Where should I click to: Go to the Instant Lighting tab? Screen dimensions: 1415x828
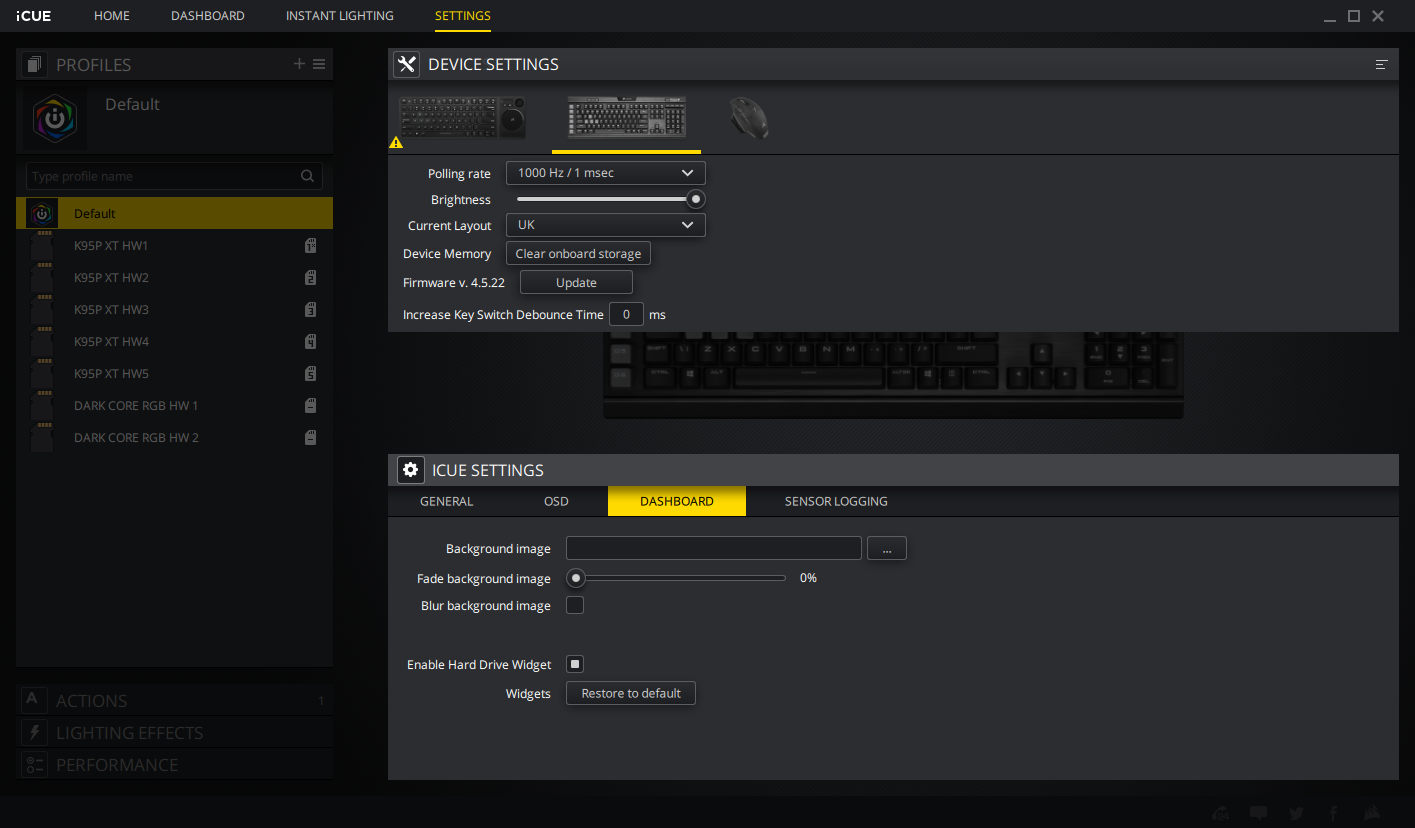pos(339,16)
